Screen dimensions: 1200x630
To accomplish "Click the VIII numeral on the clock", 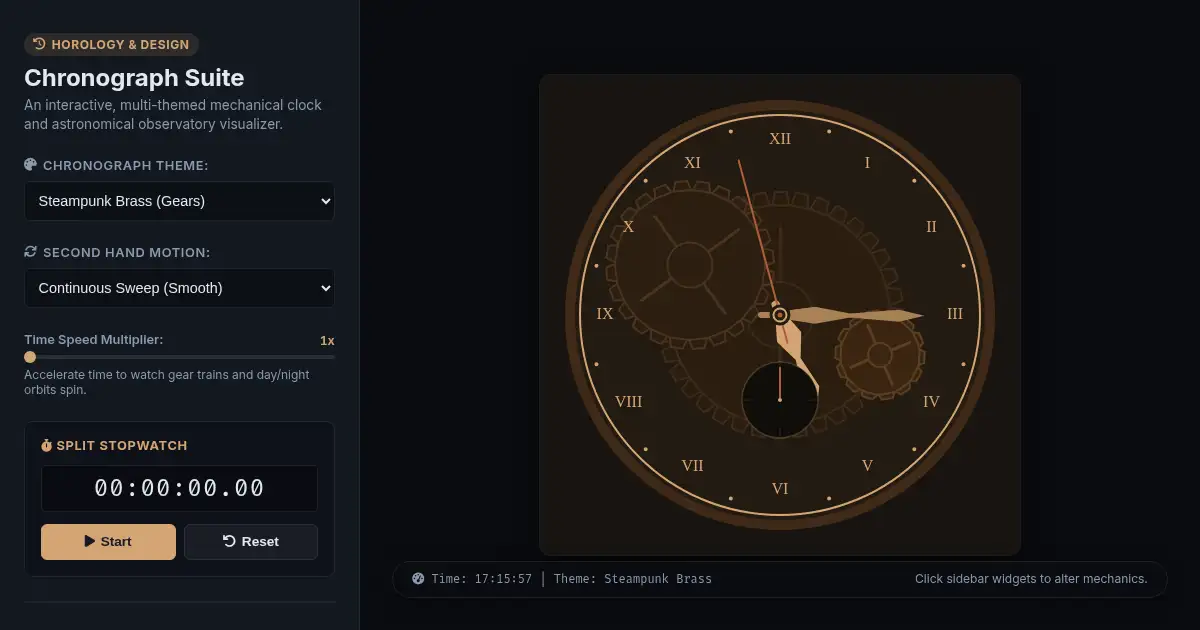I will (x=628, y=402).
